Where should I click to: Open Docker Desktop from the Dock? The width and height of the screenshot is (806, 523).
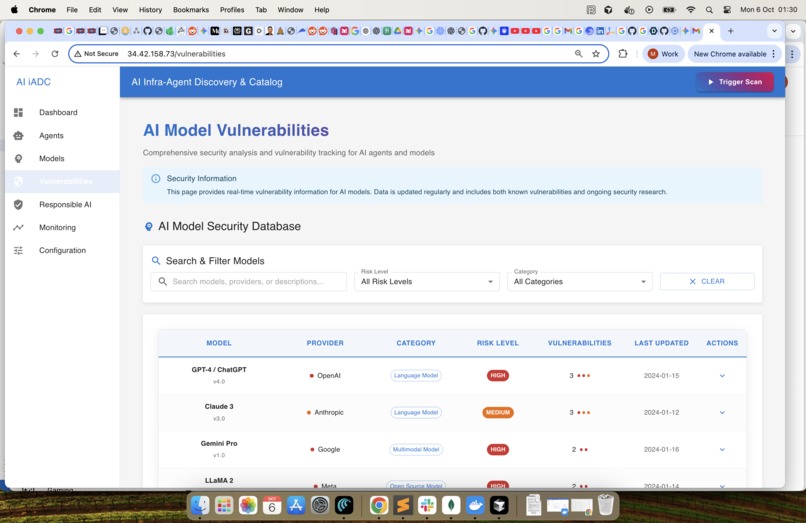475,506
